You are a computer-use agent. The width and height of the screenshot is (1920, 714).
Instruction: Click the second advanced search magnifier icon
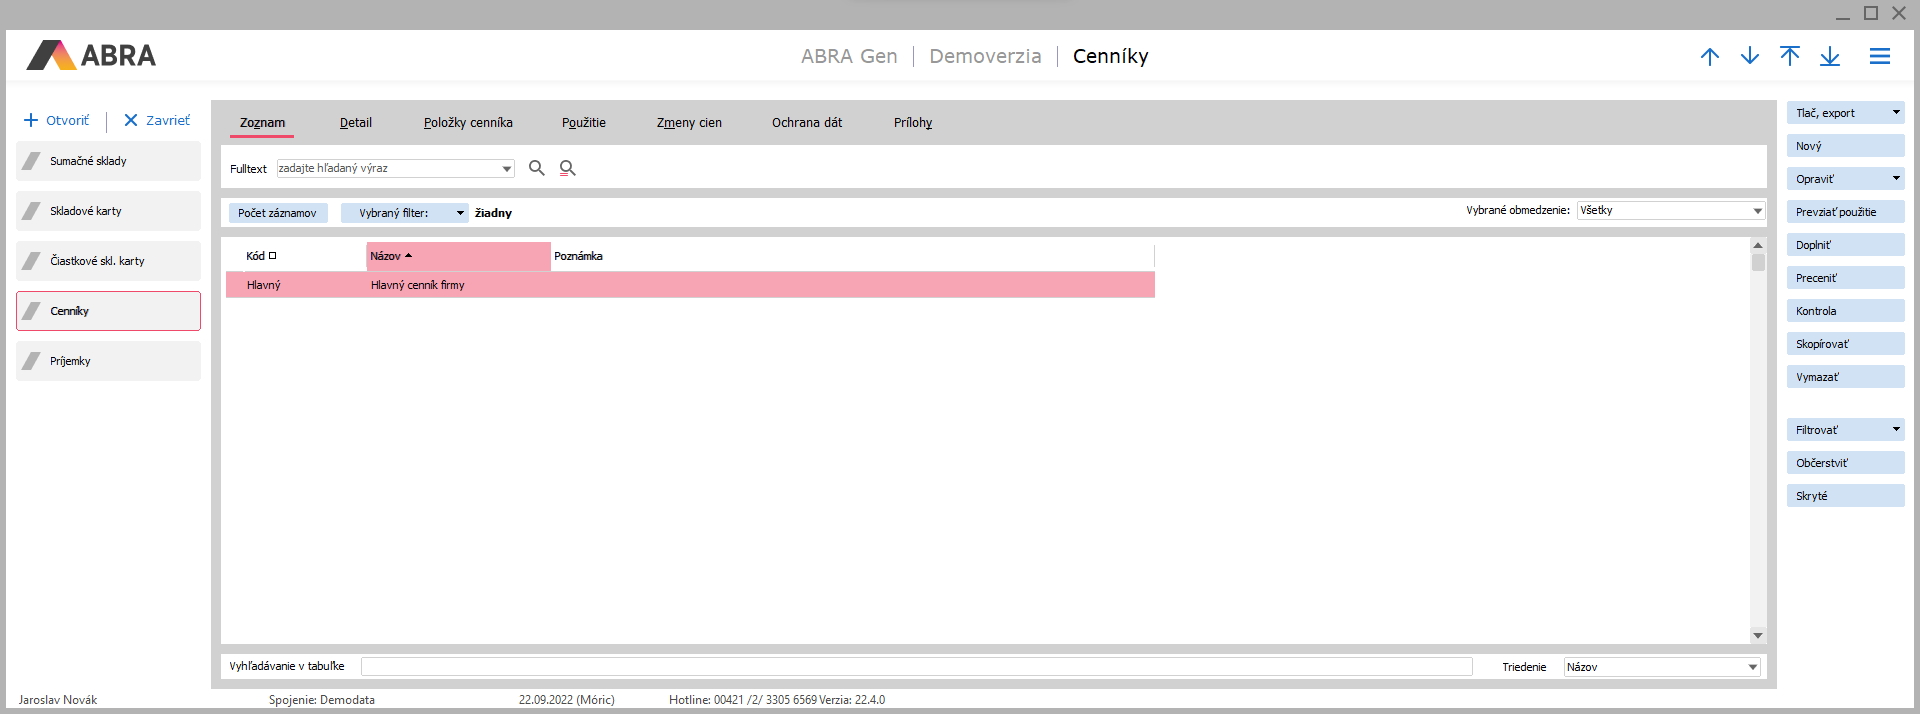(x=568, y=168)
